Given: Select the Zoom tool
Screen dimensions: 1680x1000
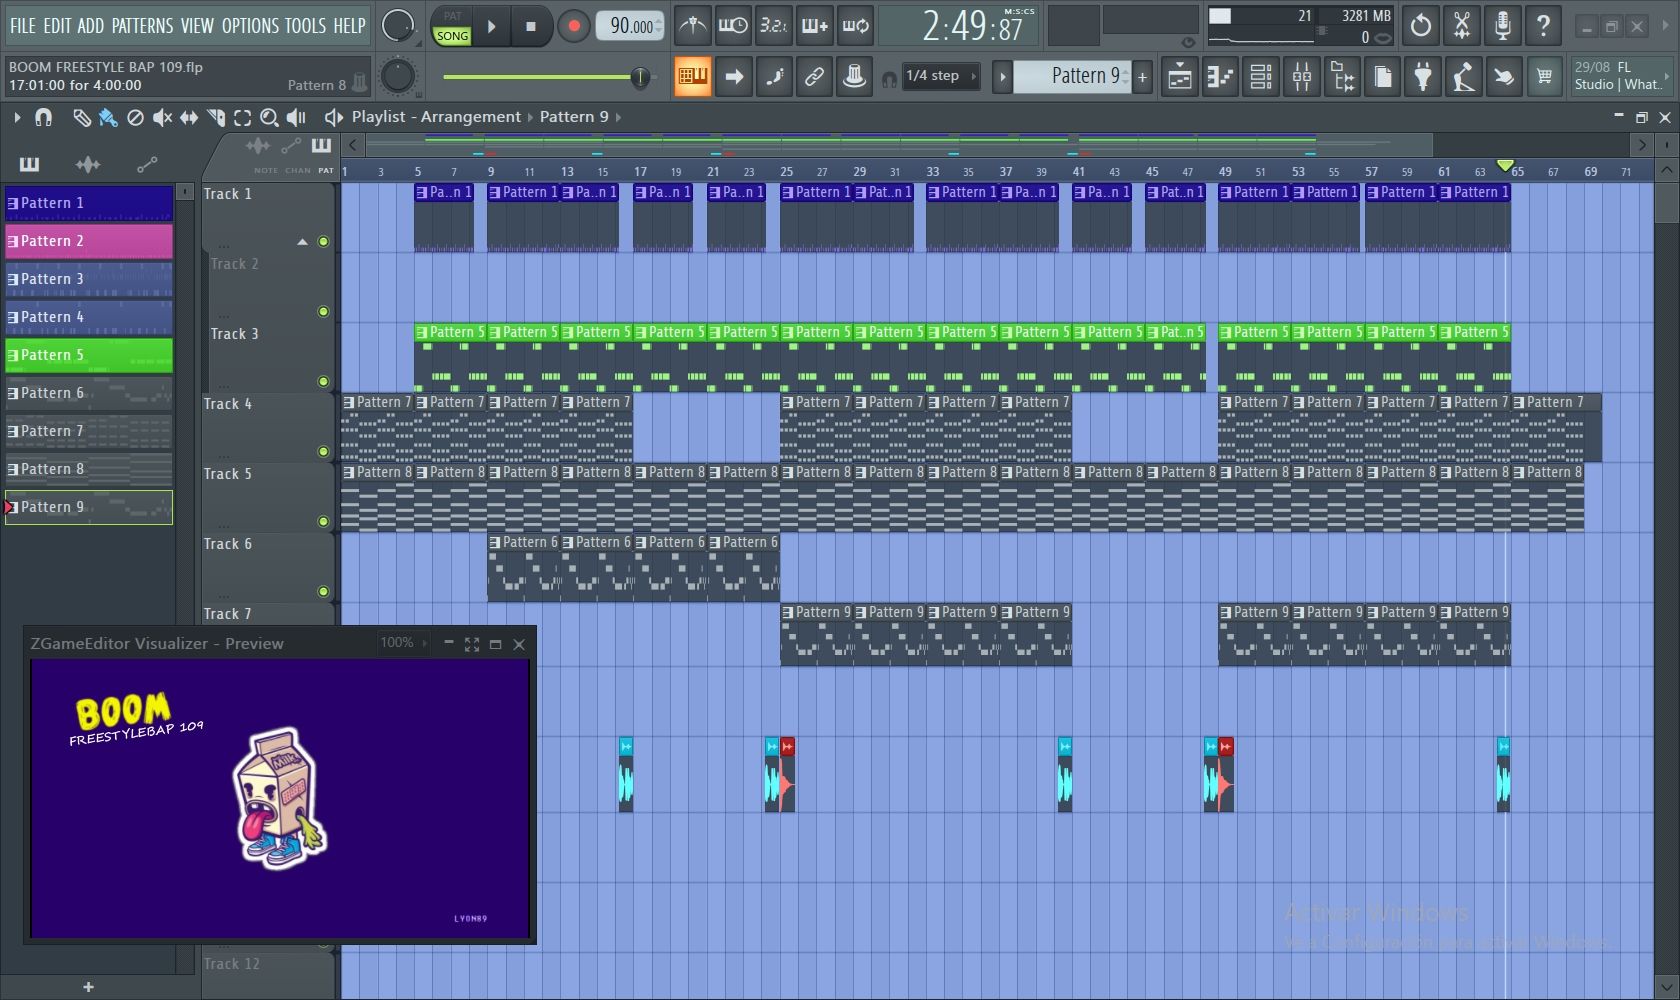Looking at the screenshot, I should coord(269,118).
